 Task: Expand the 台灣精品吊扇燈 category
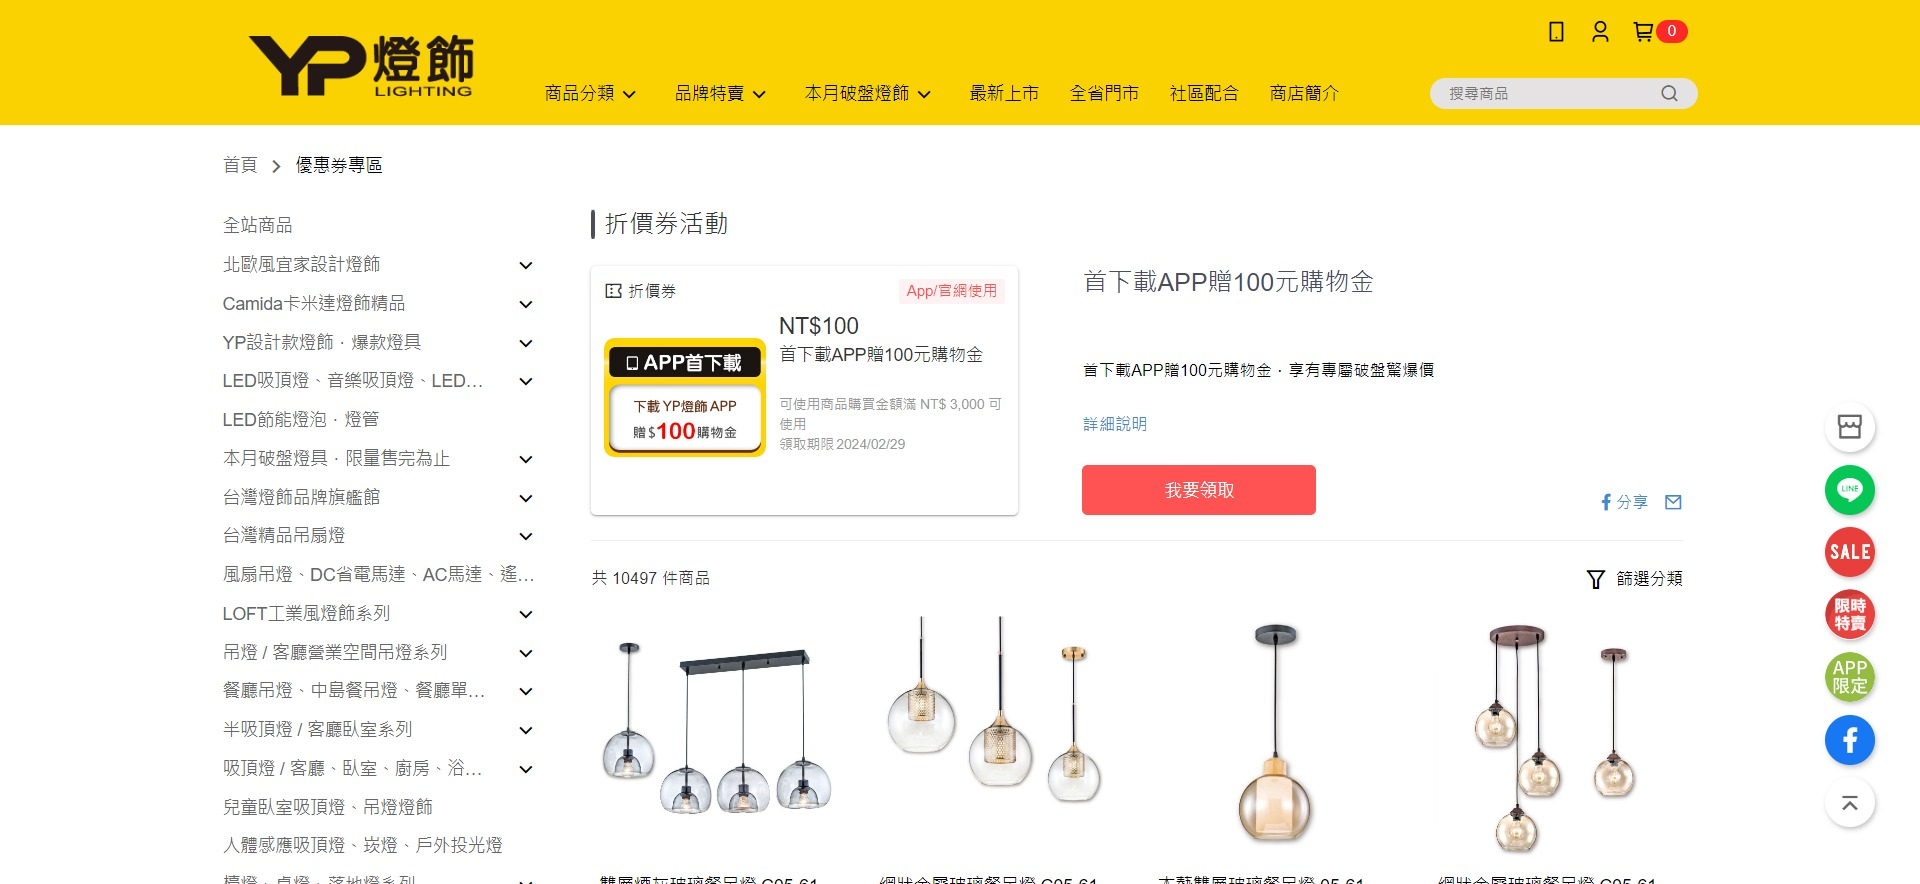[526, 536]
